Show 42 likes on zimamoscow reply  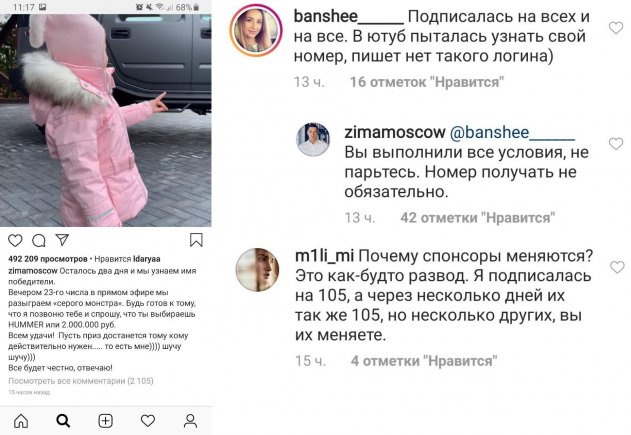478,218
